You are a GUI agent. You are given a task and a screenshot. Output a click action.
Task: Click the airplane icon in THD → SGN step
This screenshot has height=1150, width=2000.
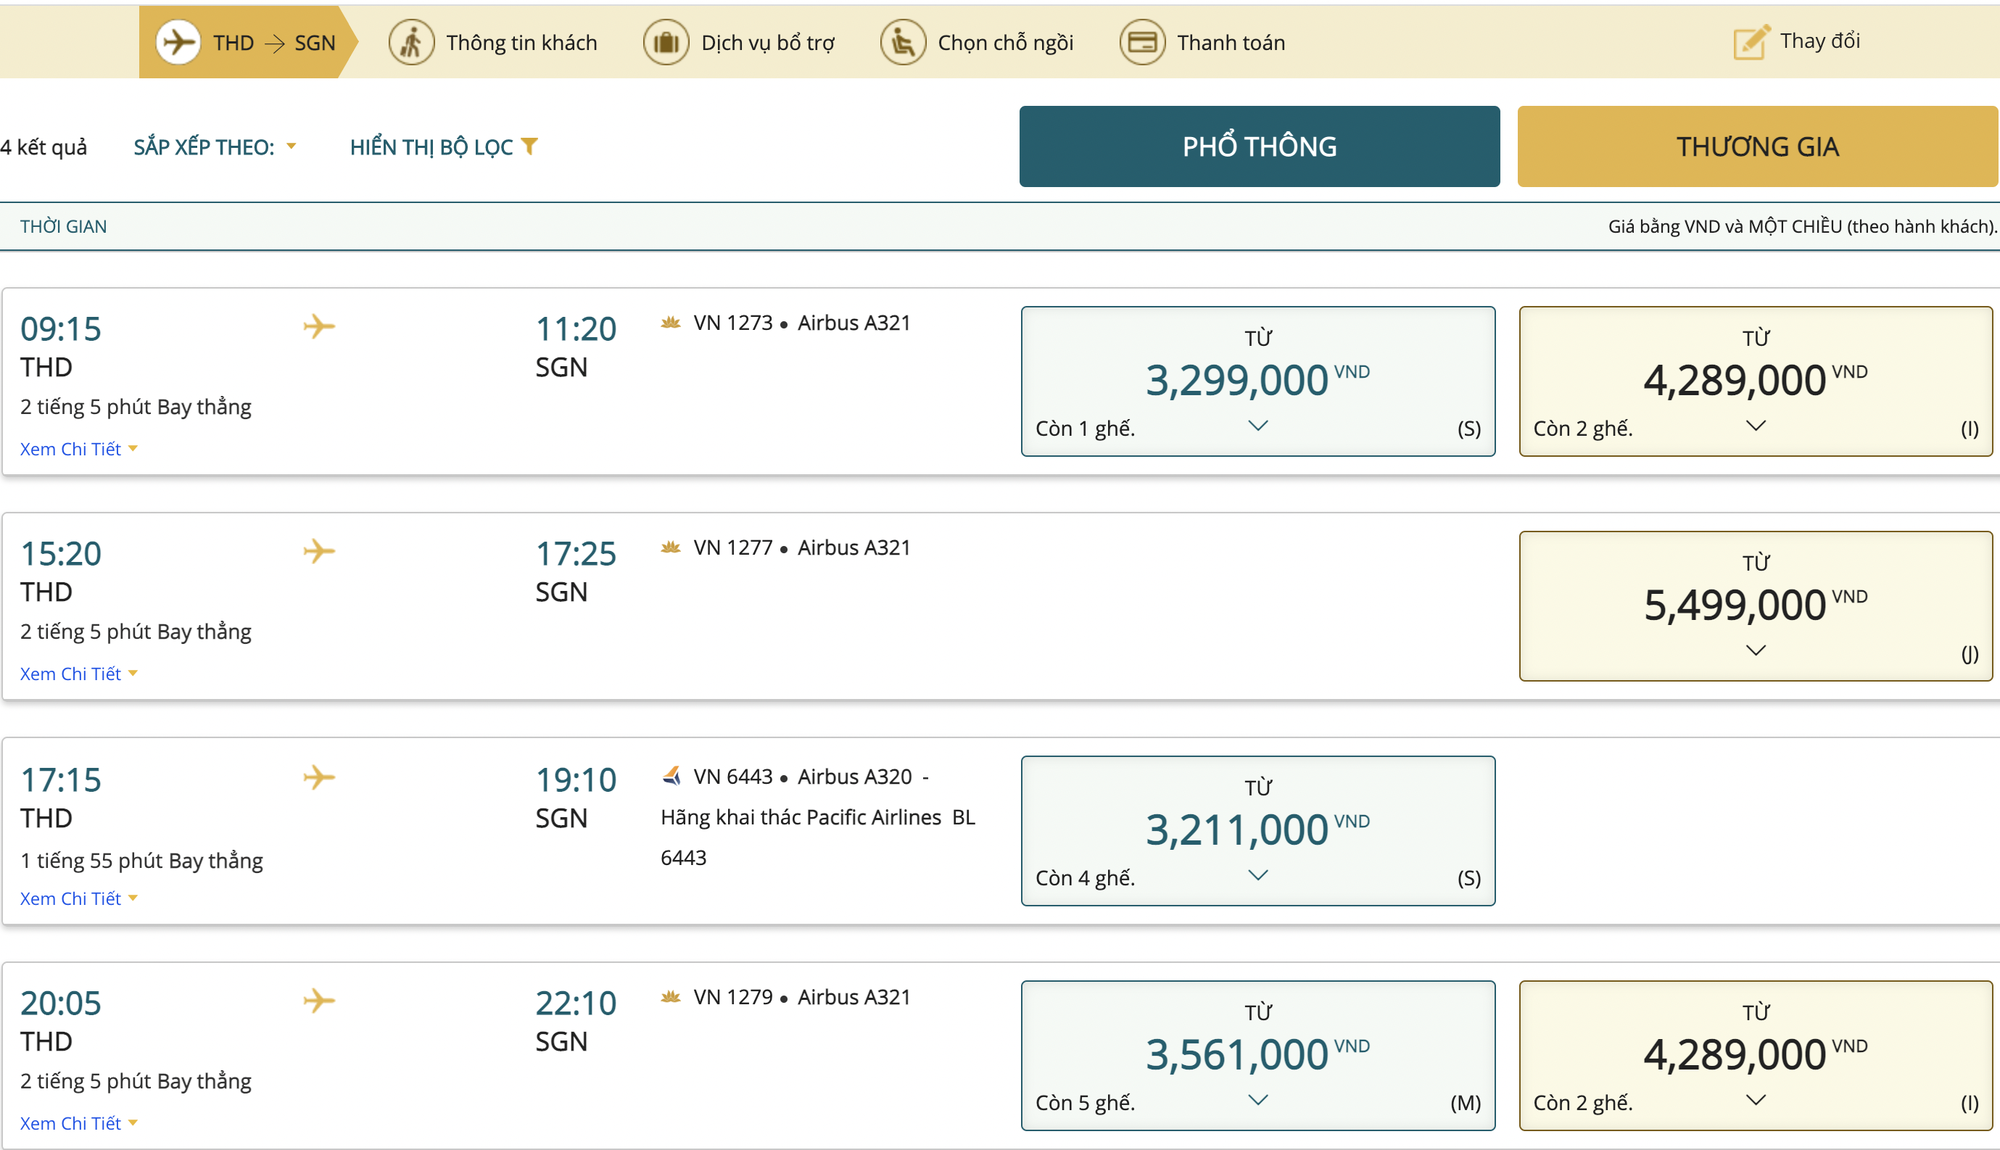pyautogui.click(x=179, y=43)
